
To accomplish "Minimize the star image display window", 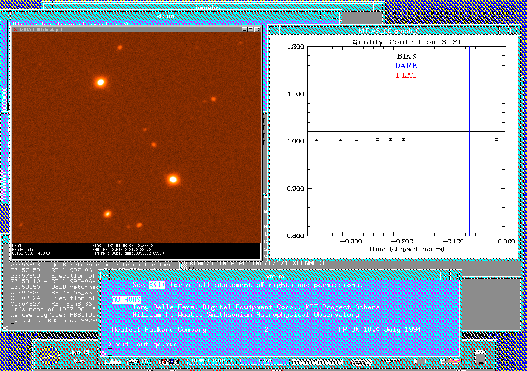I will (x=245, y=30).
